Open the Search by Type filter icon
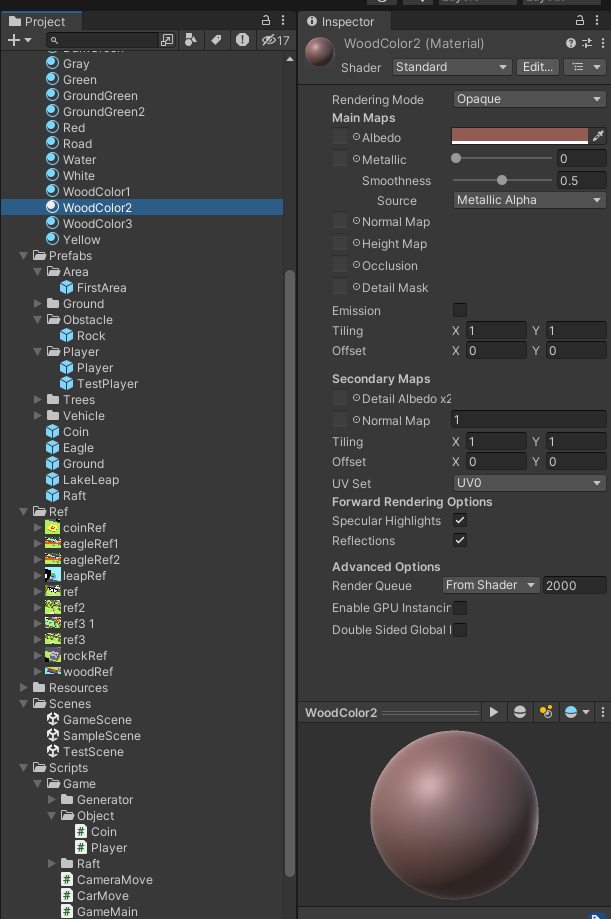Viewport: 611px width, 919px height. (191, 40)
